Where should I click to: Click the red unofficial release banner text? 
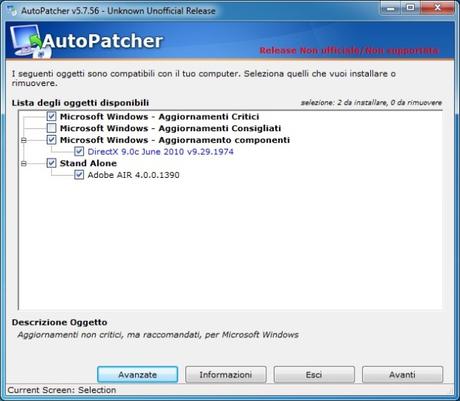click(349, 51)
